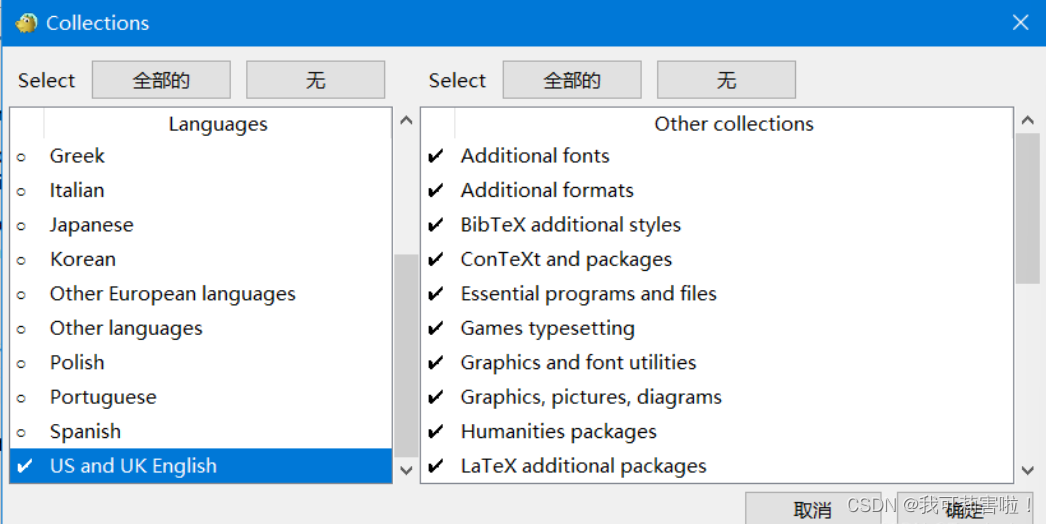
Task: Click the Languages column header
Action: pyautogui.click(x=217, y=123)
